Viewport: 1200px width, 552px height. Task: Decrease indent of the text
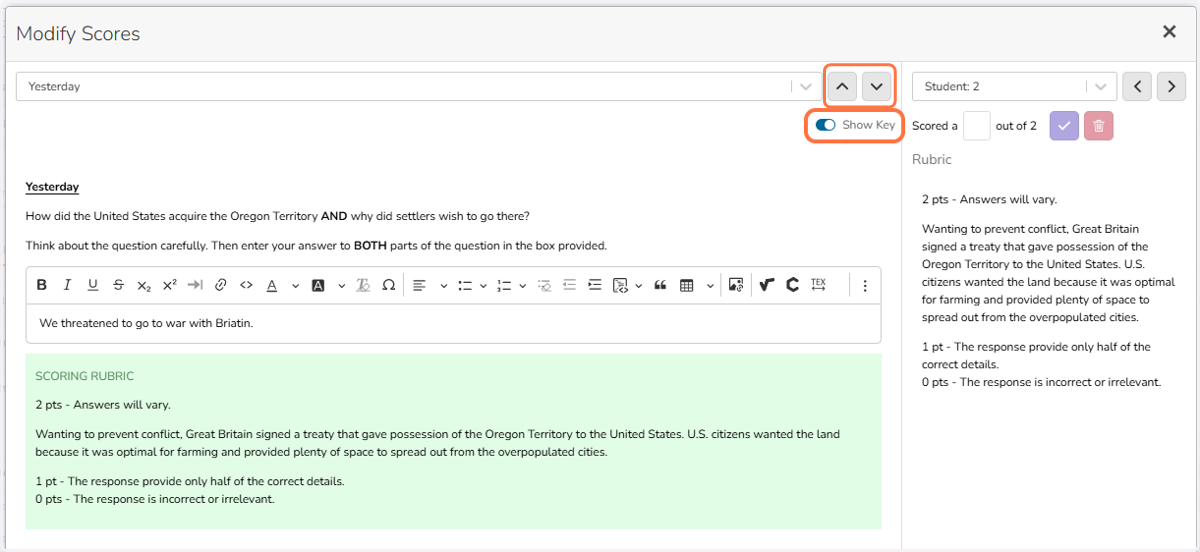(570, 285)
